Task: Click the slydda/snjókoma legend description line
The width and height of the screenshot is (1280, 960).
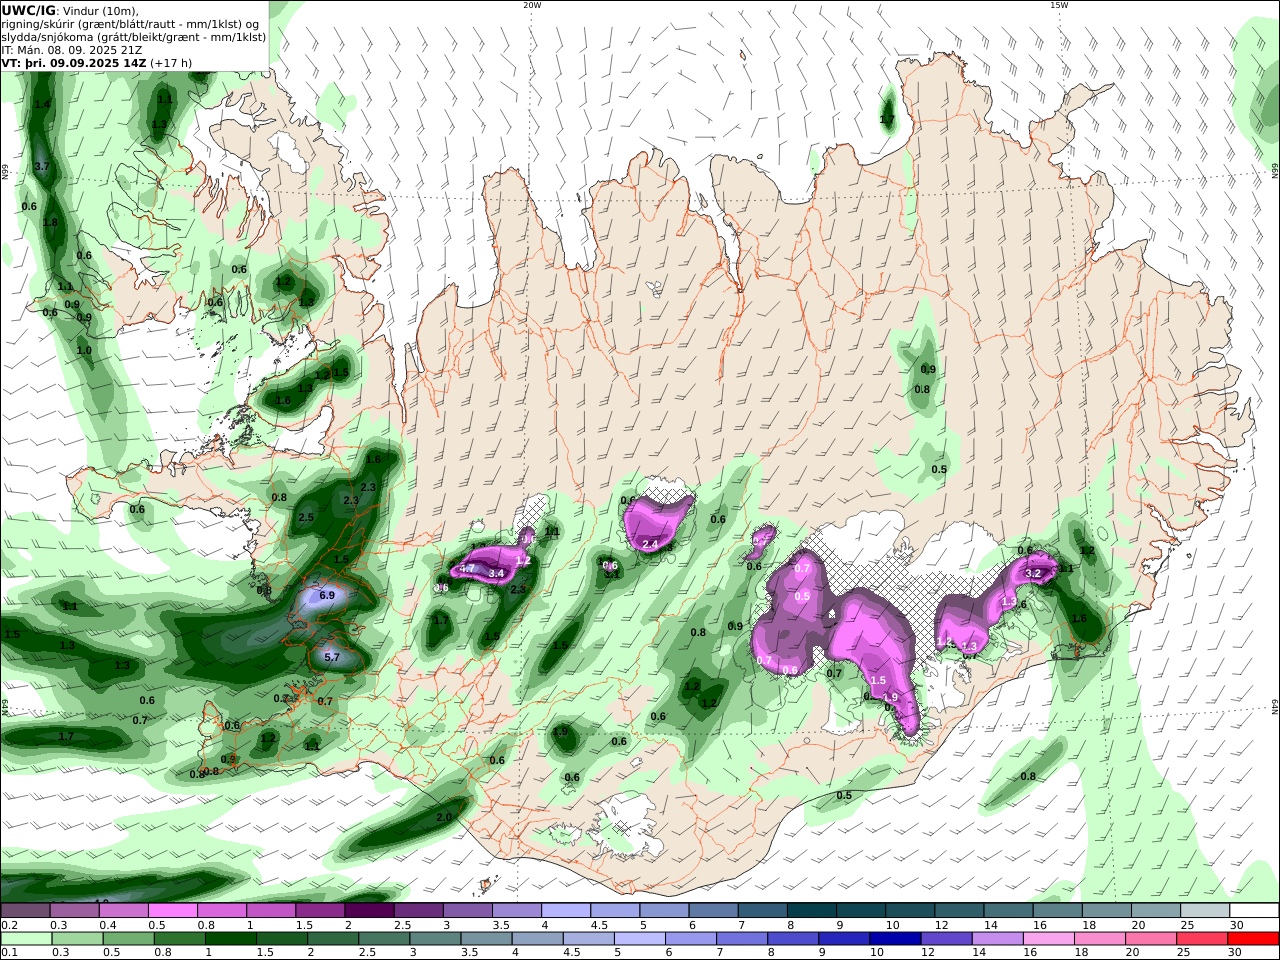Action: click(x=133, y=37)
